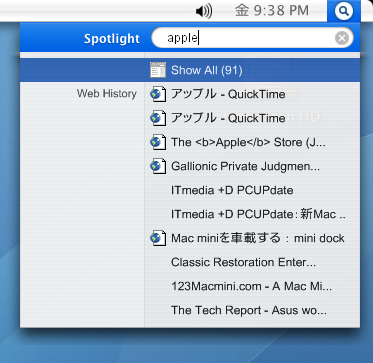The image size is (373, 363).
Task: Open Gallionic Private Judgmen... result
Action: tap(245, 166)
